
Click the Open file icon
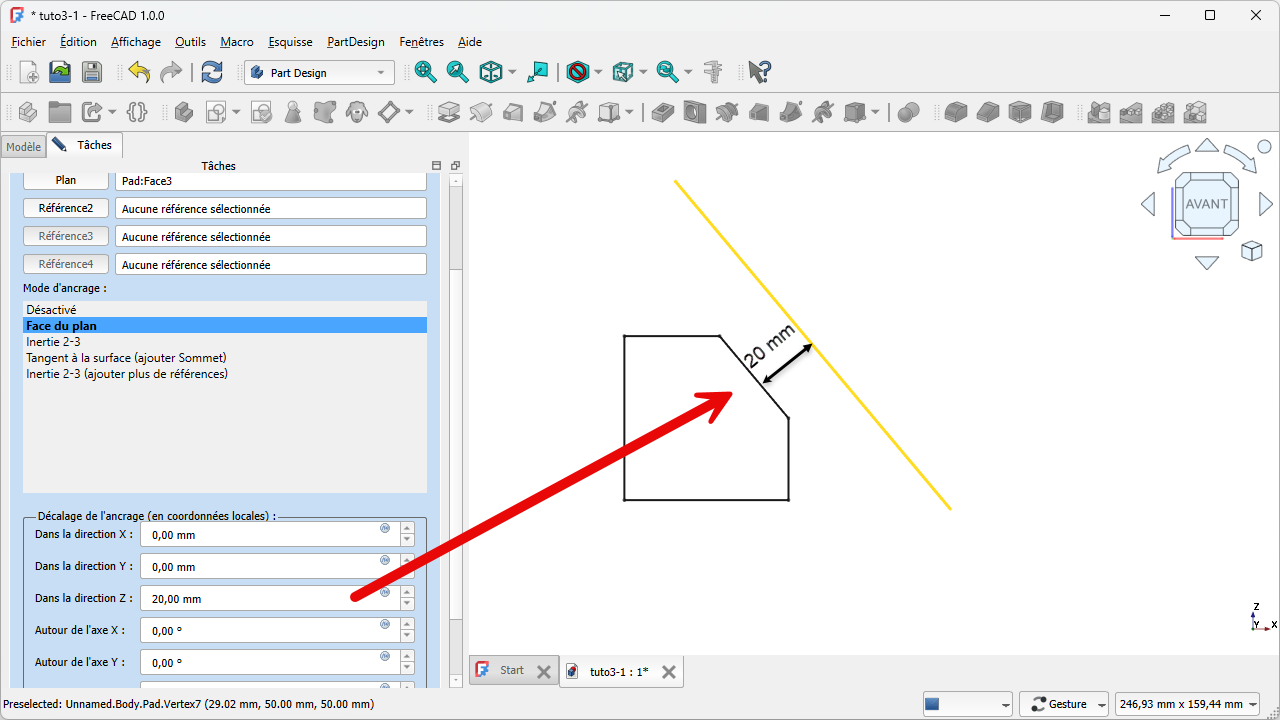coord(60,72)
